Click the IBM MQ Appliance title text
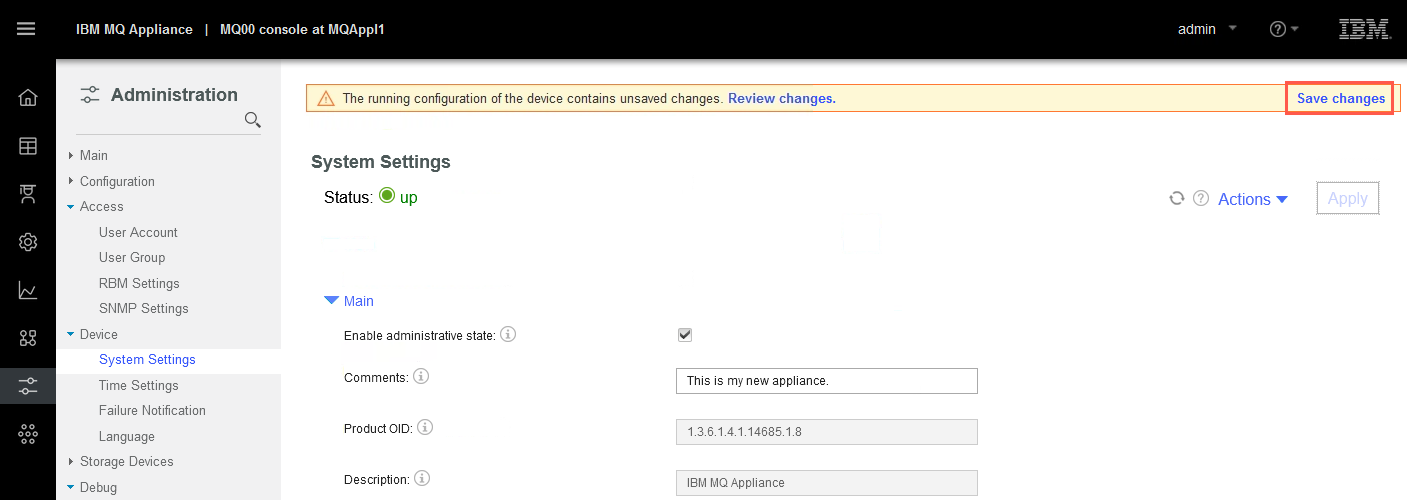This screenshot has height=500, width=1407. (x=134, y=29)
